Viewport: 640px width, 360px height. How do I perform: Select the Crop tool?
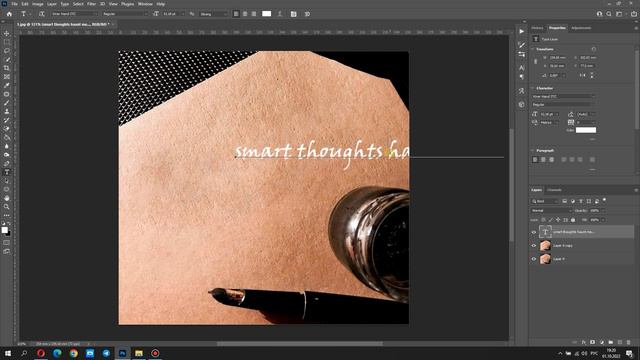point(7,68)
